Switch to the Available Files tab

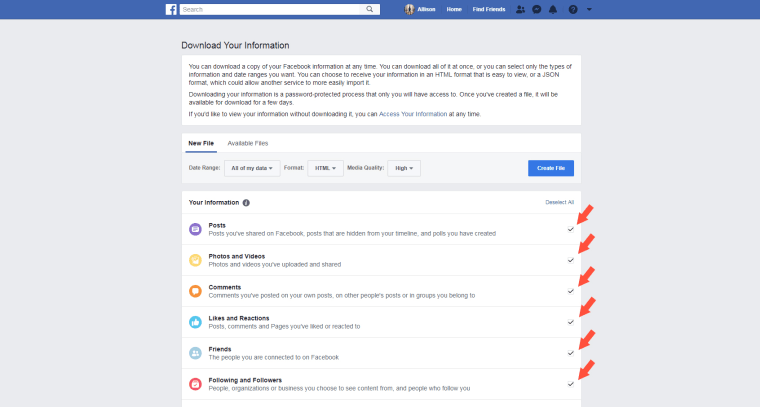pos(247,143)
